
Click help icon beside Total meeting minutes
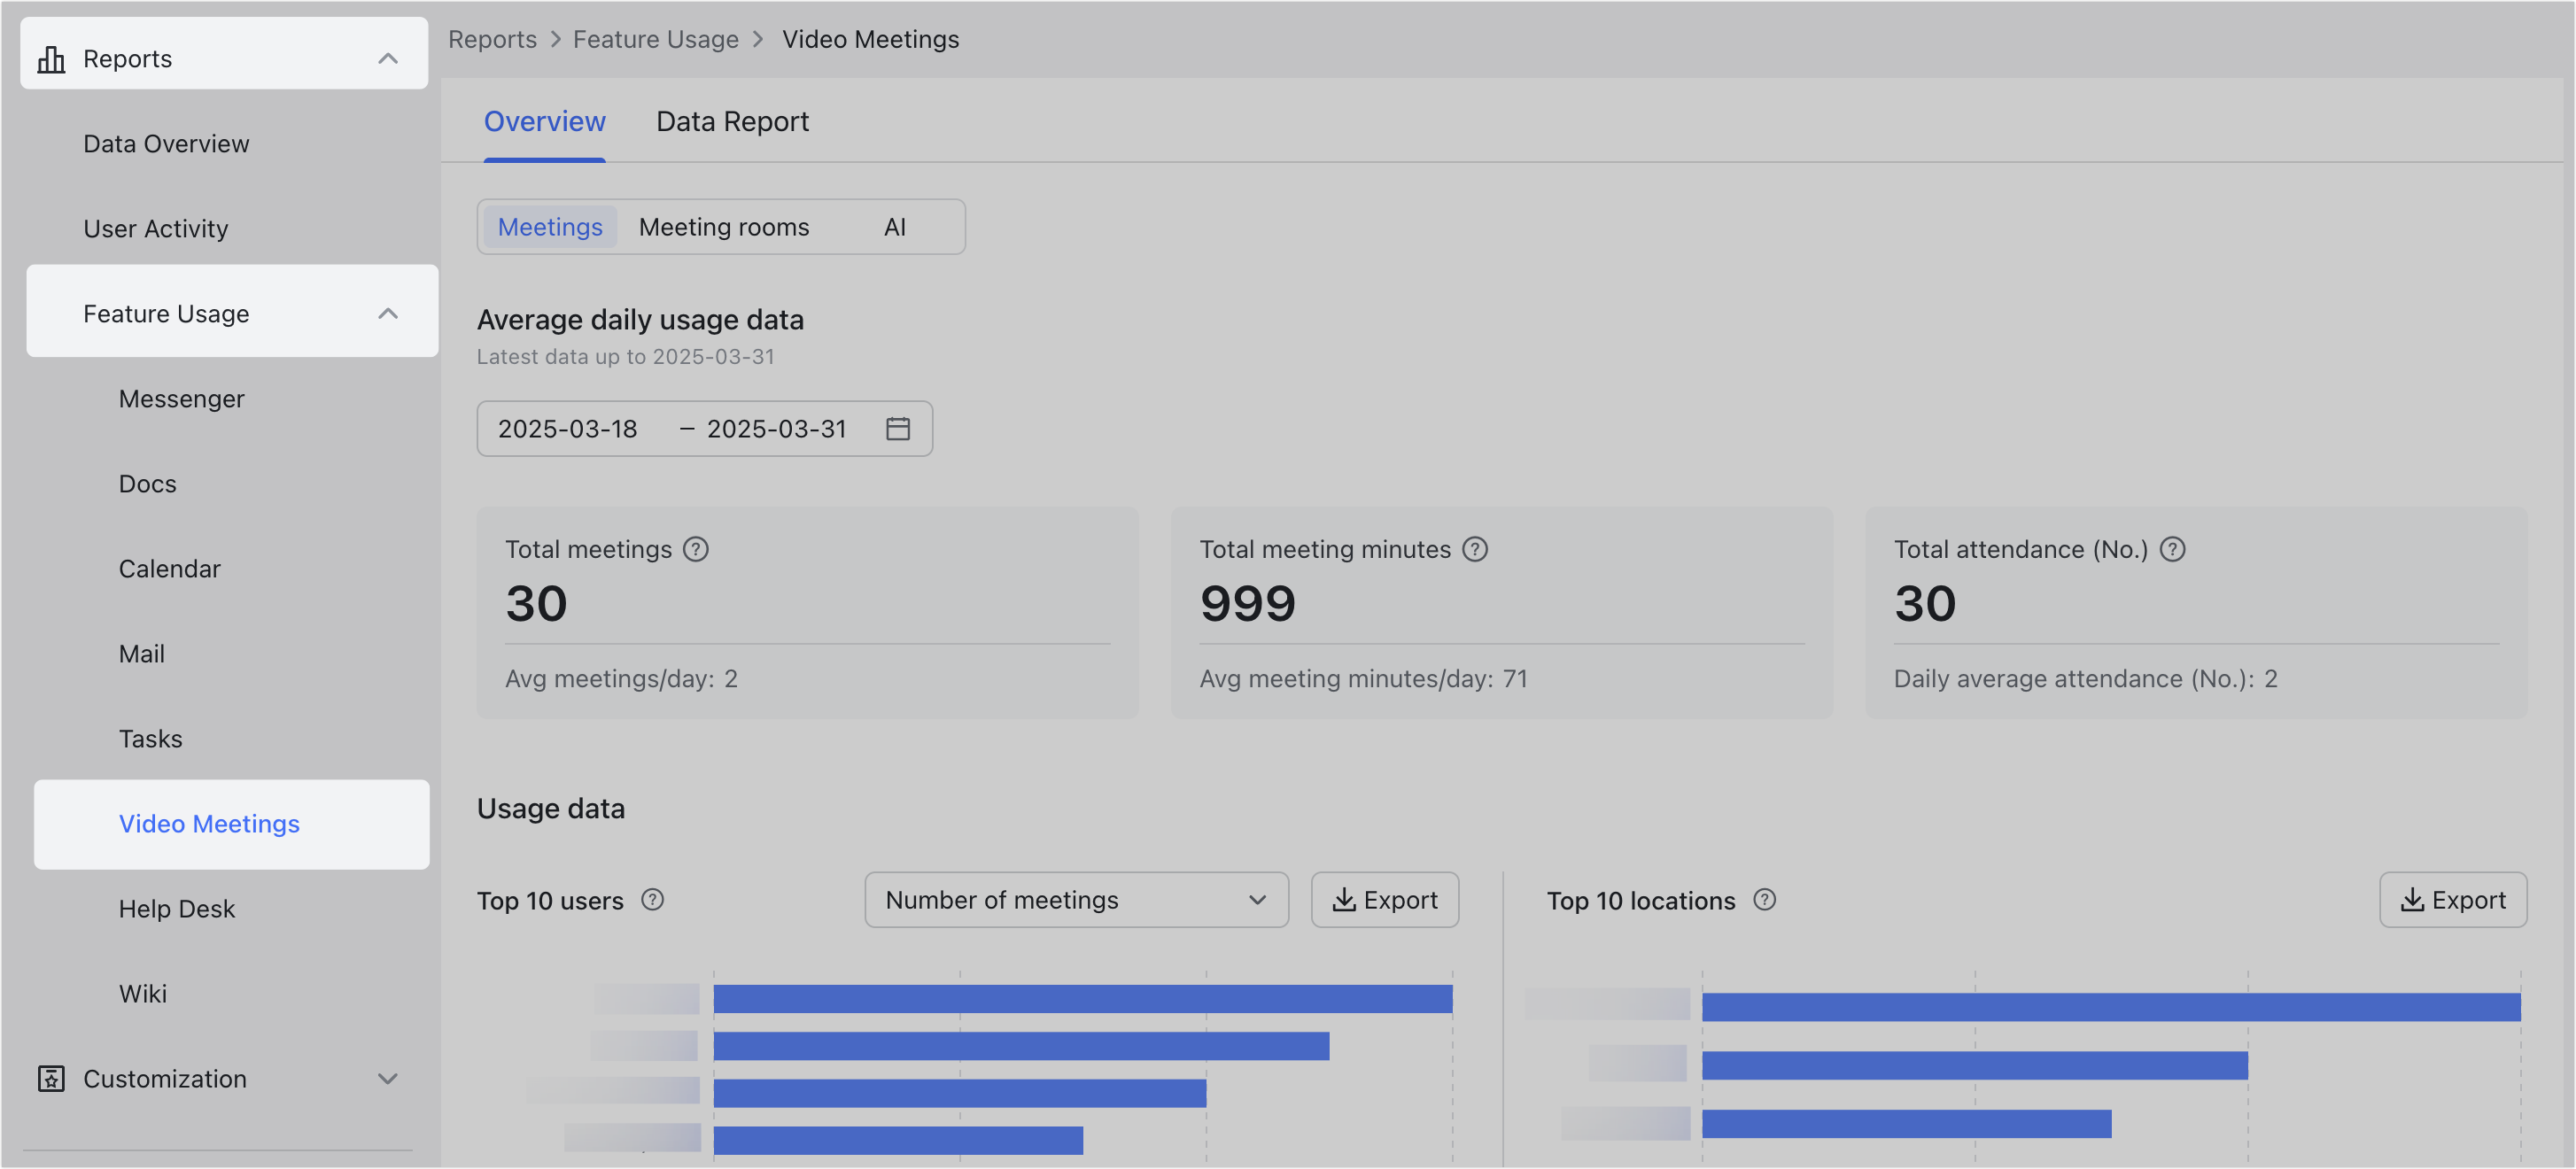click(x=1475, y=550)
